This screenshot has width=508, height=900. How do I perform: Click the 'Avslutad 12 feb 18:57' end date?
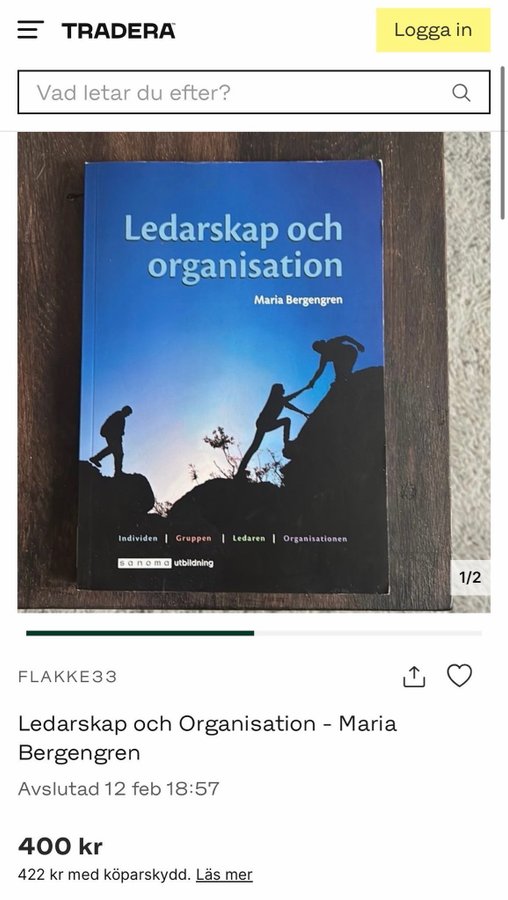click(119, 789)
